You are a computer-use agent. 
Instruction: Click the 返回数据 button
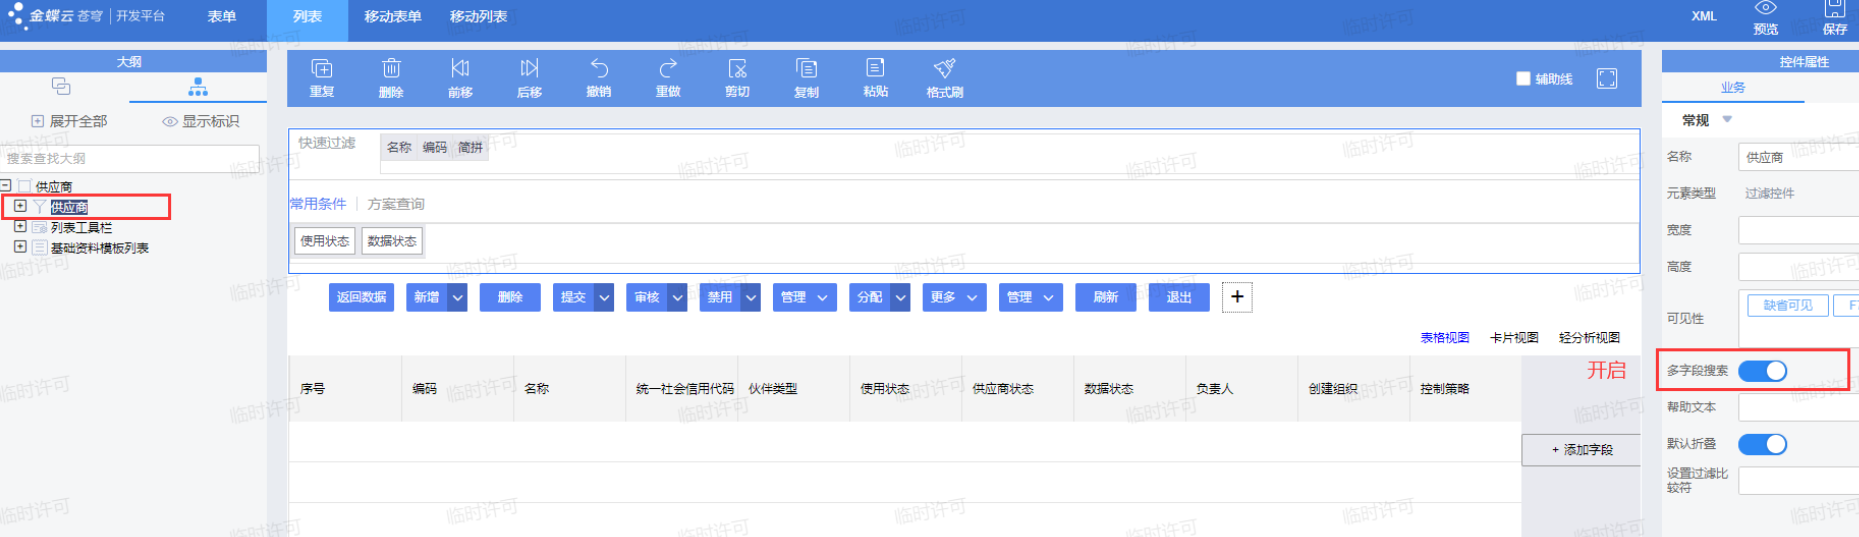pyautogui.click(x=361, y=298)
